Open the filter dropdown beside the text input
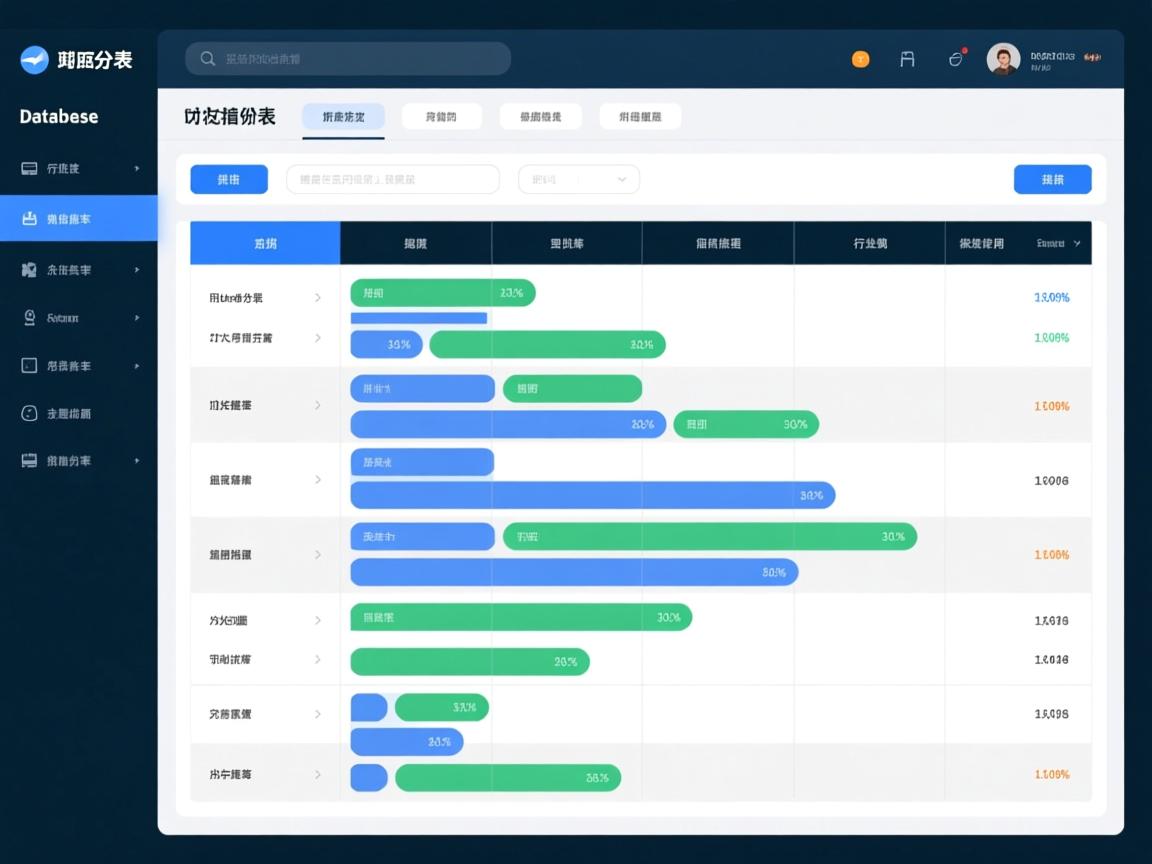Viewport: 1152px width, 864px height. 578,180
